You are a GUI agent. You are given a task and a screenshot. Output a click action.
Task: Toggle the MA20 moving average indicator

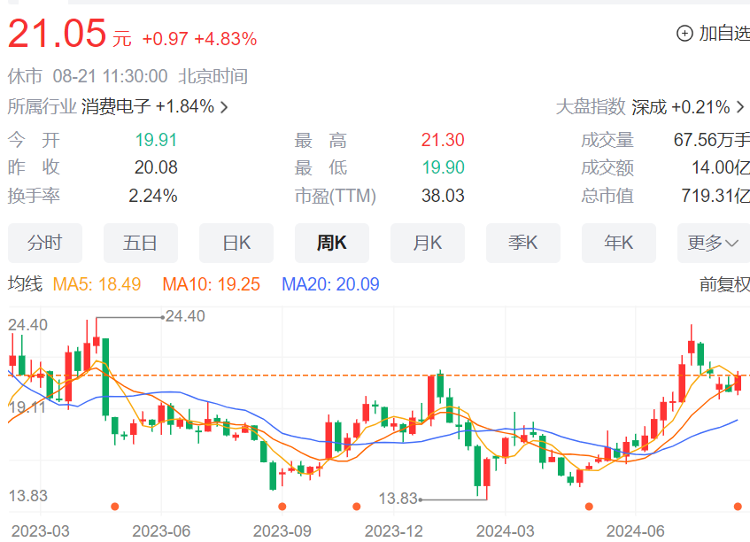click(330, 285)
